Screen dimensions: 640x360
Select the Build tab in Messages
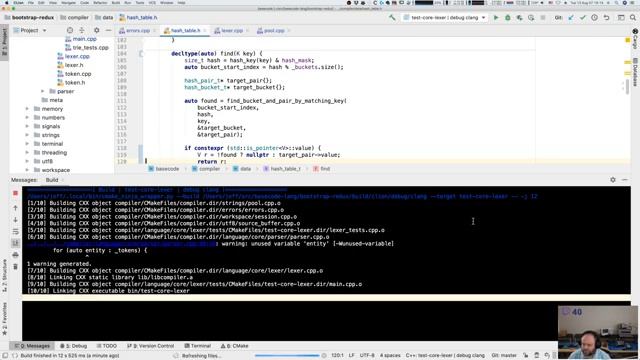[52, 180]
